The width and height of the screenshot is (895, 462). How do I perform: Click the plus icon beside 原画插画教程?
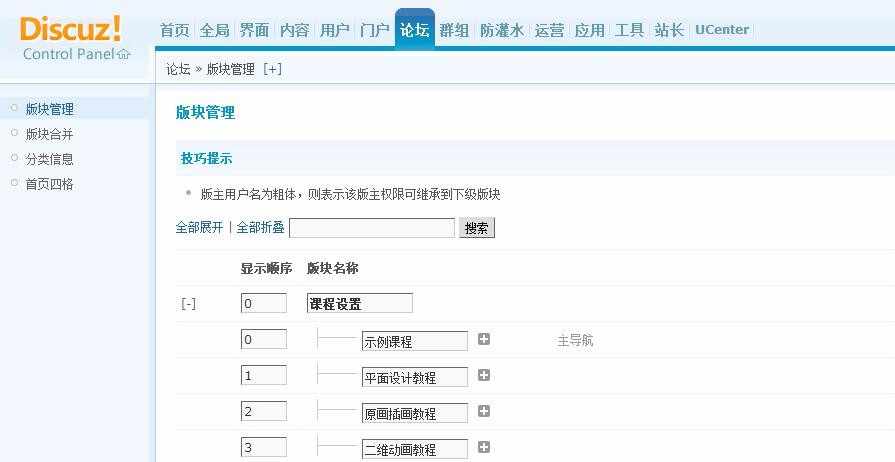point(483,411)
